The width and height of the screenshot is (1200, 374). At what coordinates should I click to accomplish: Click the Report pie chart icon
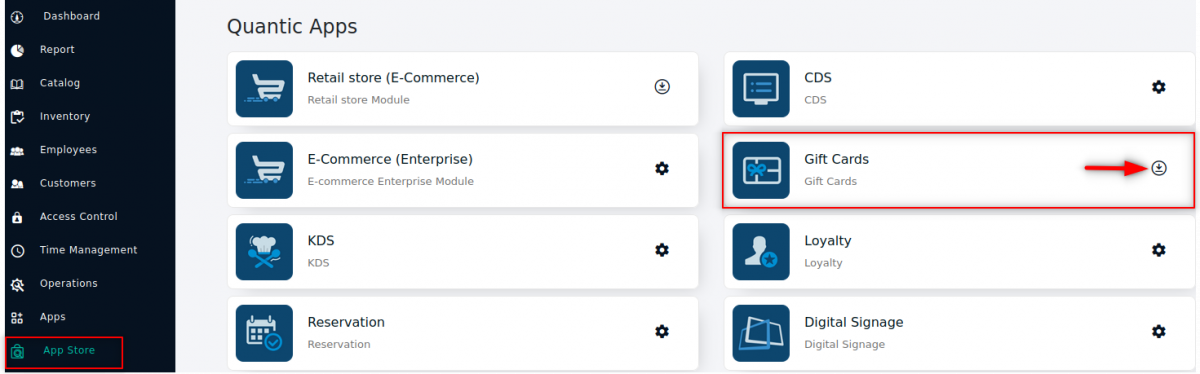point(17,50)
